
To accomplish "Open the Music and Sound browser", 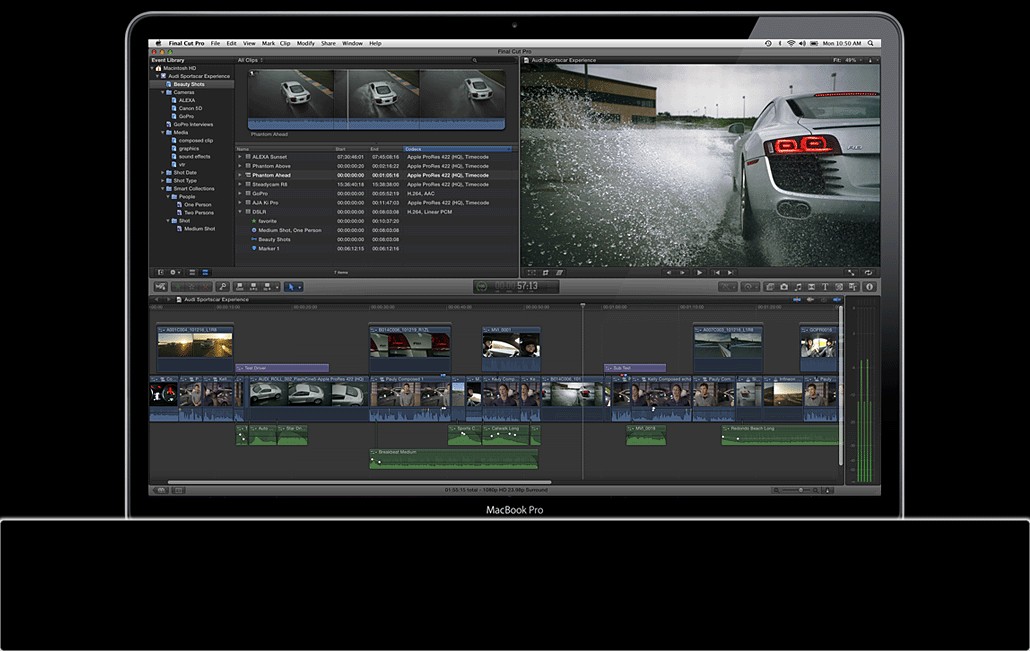I will pyautogui.click(x=797, y=287).
